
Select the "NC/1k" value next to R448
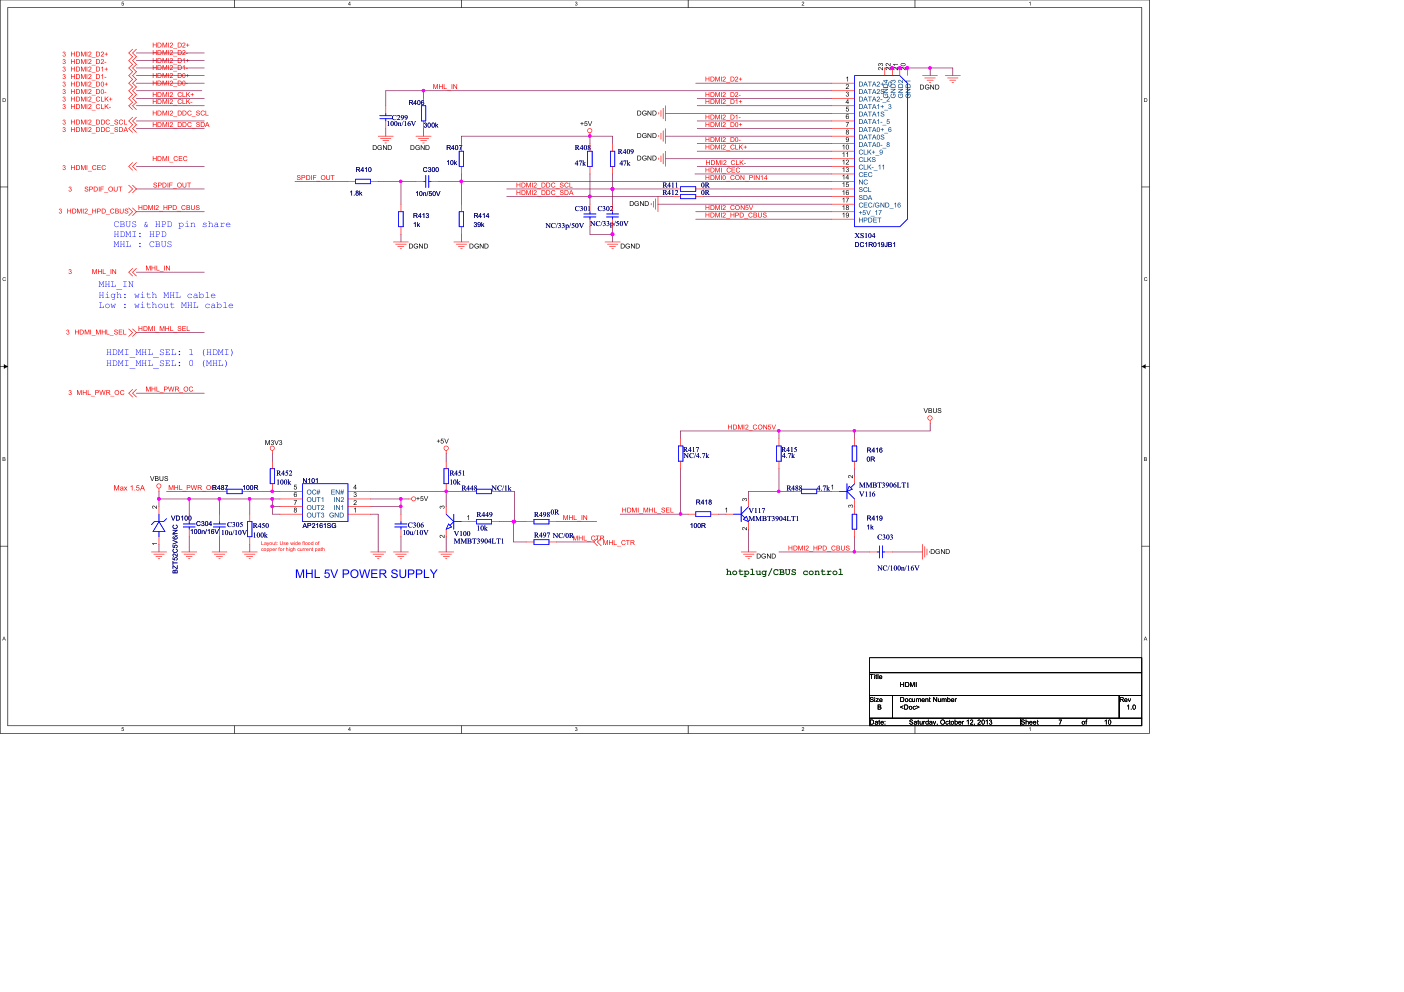pyautogui.click(x=502, y=489)
